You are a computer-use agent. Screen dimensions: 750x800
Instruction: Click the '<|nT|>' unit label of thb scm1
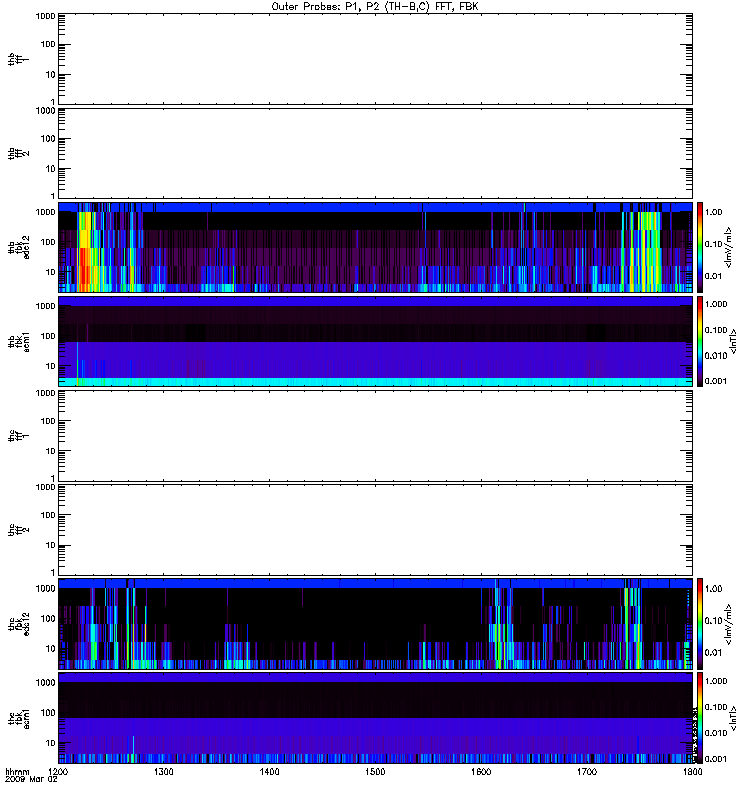tap(734, 341)
